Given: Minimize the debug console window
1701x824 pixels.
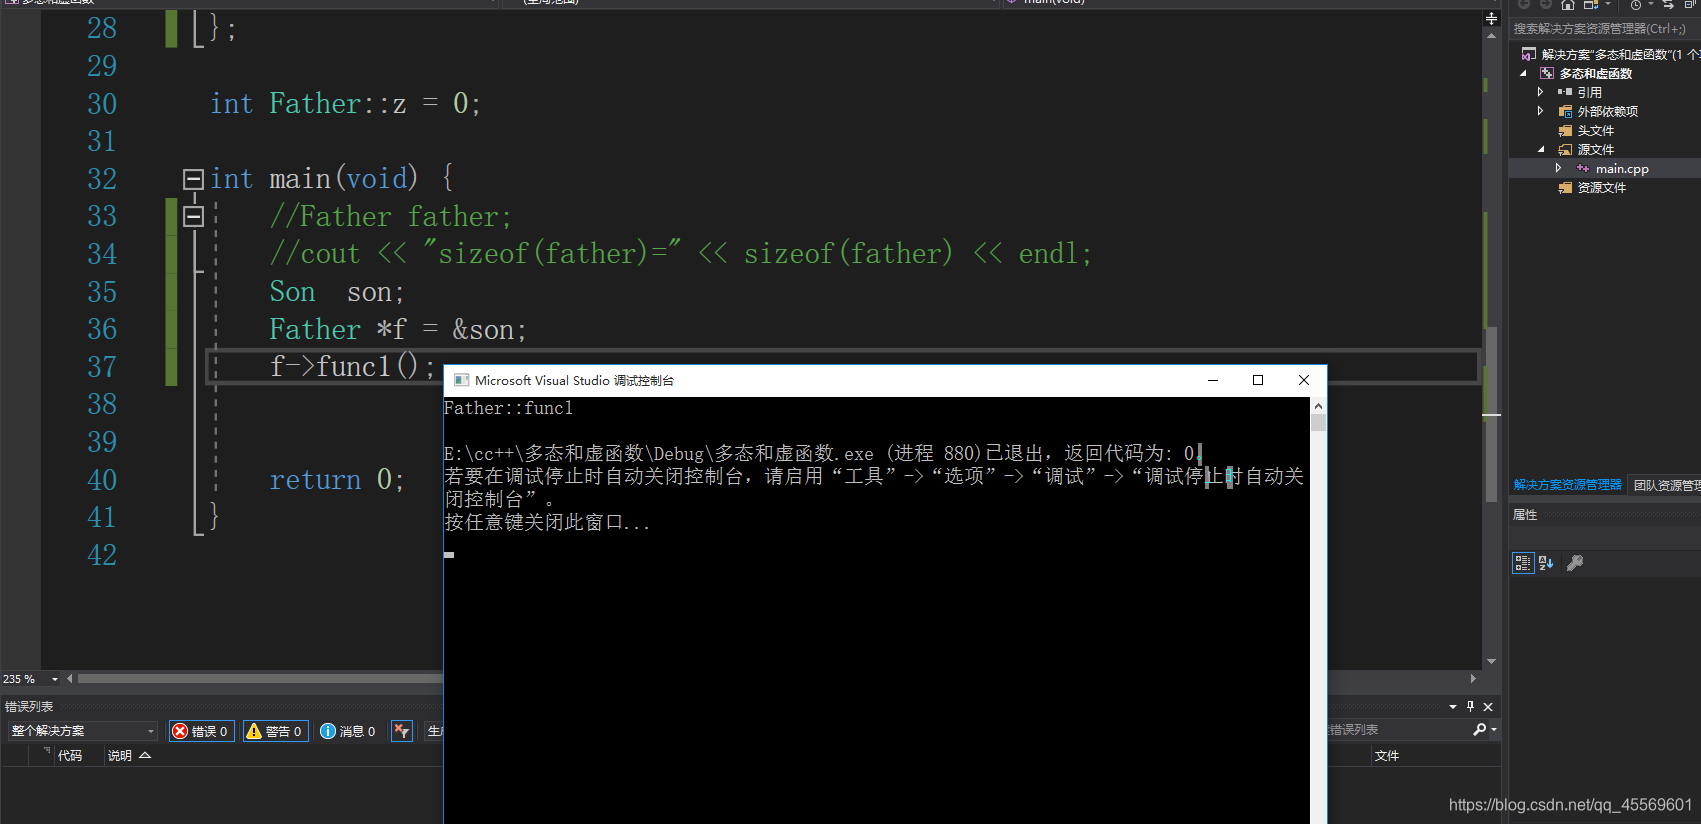Looking at the screenshot, I should 1213,380.
